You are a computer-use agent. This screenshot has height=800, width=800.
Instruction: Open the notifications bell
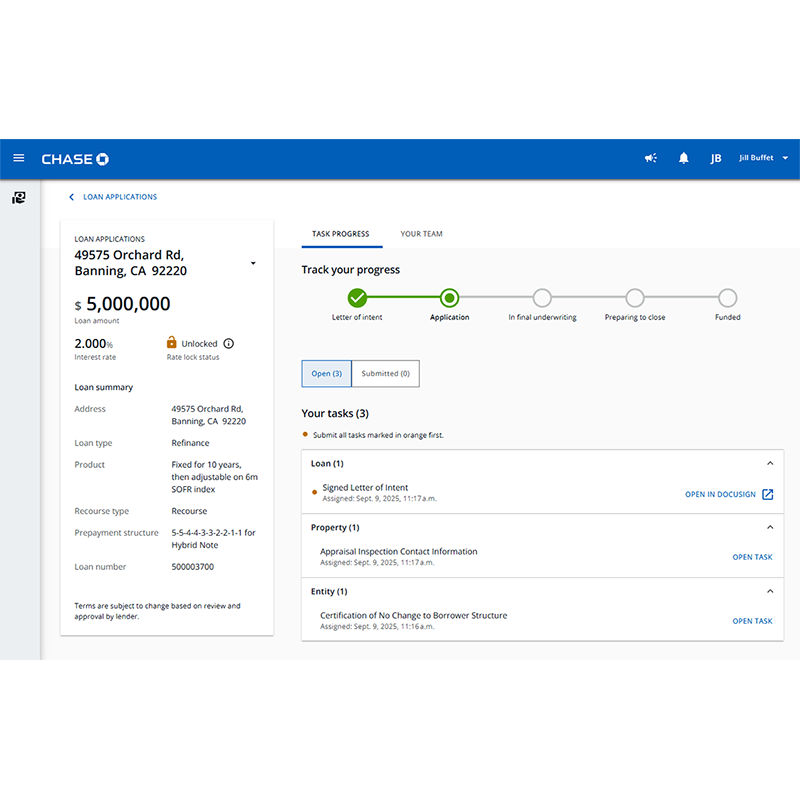684,158
